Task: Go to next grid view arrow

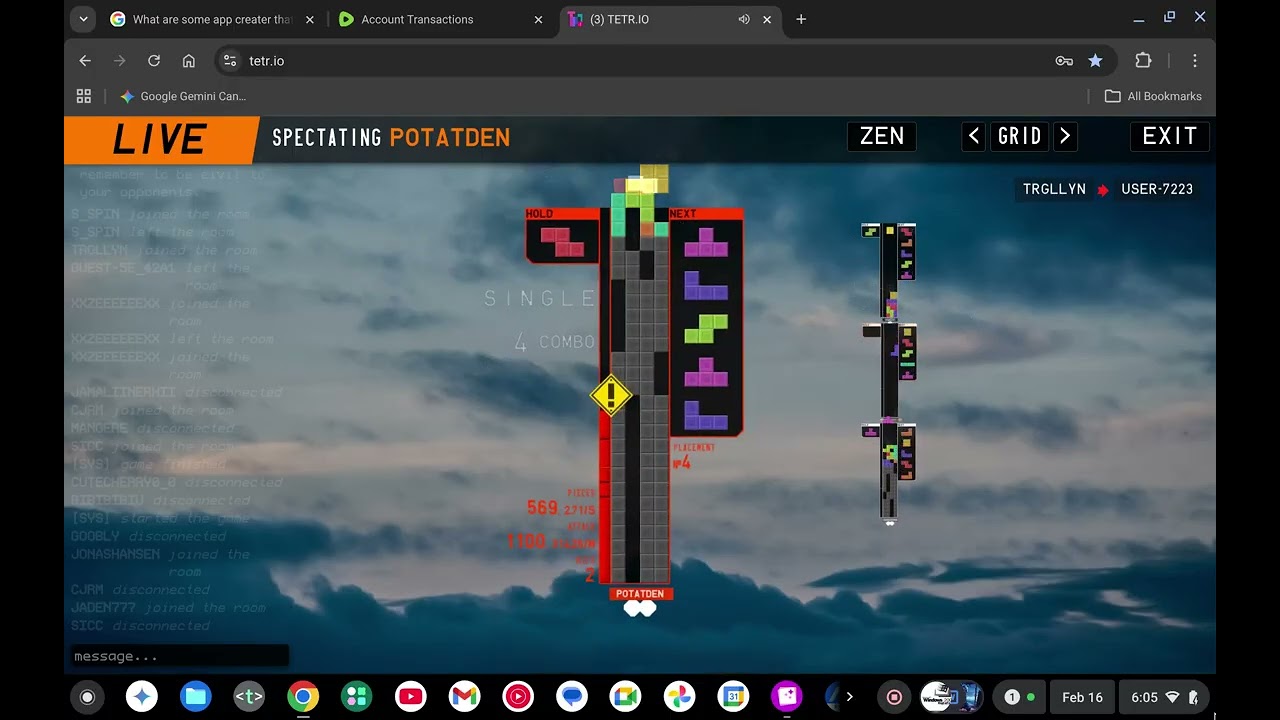Action: pos(1066,136)
